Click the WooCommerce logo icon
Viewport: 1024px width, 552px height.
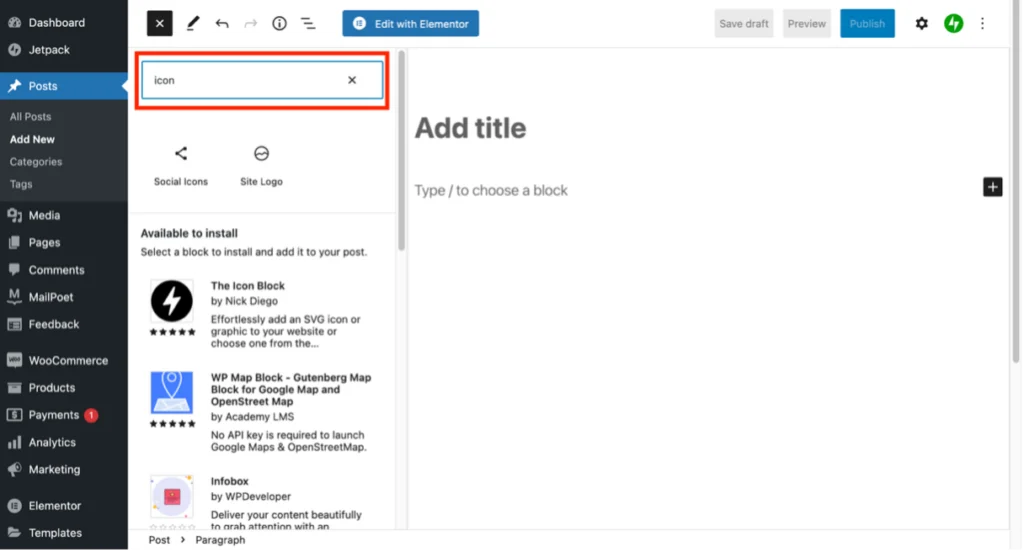14,361
